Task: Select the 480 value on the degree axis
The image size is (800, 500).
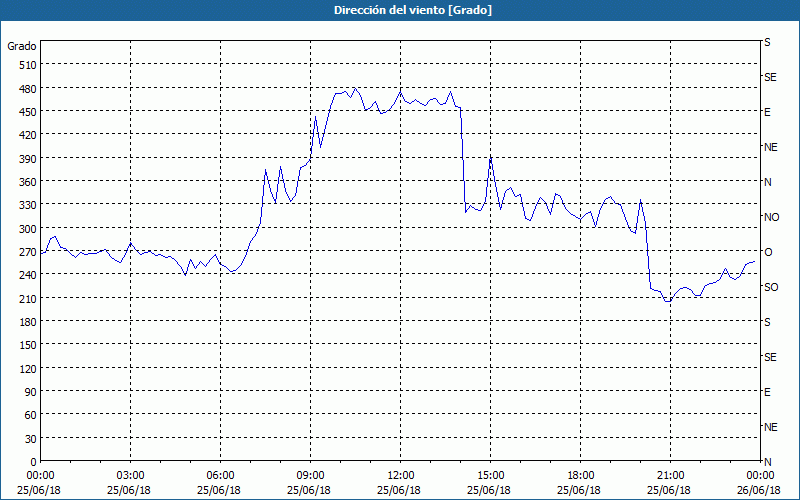Action: click(x=29, y=88)
